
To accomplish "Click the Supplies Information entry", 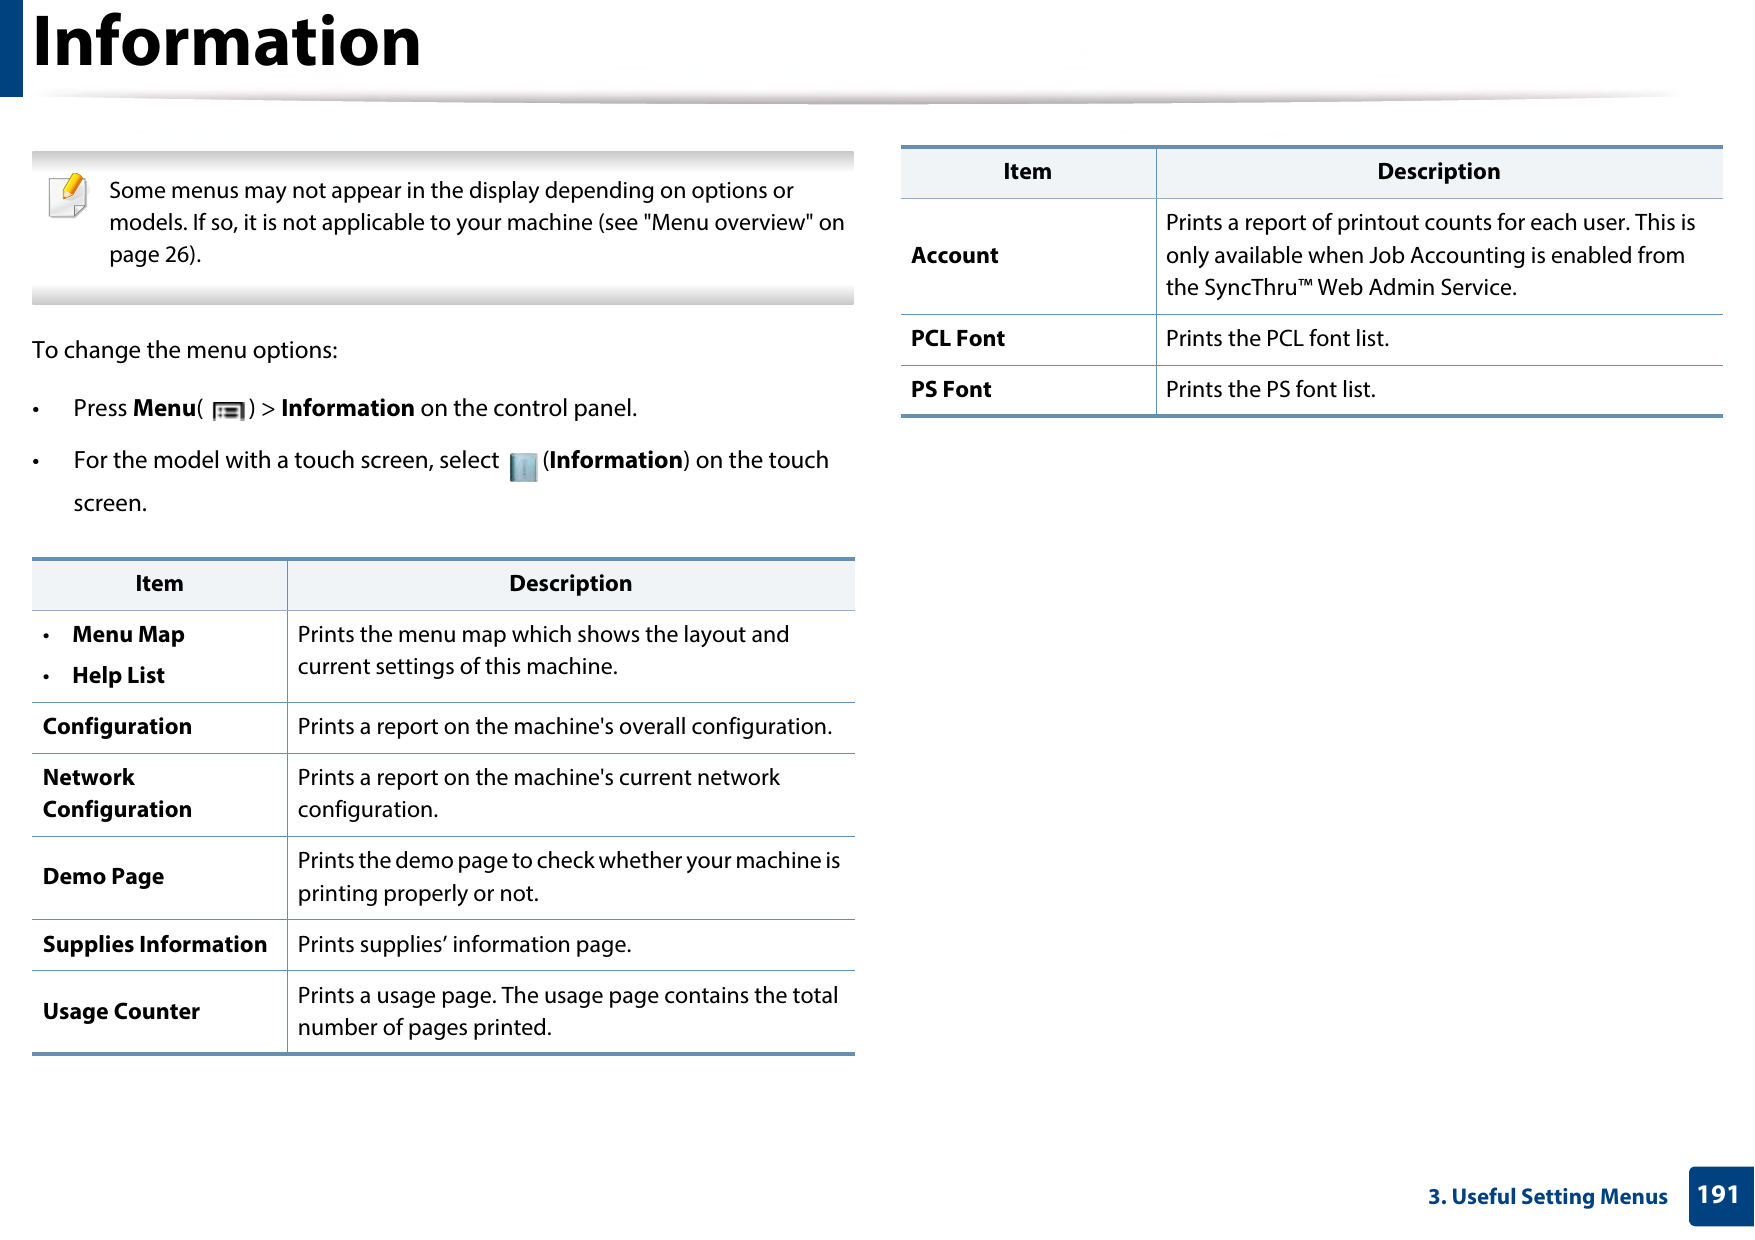I will 155,945.
